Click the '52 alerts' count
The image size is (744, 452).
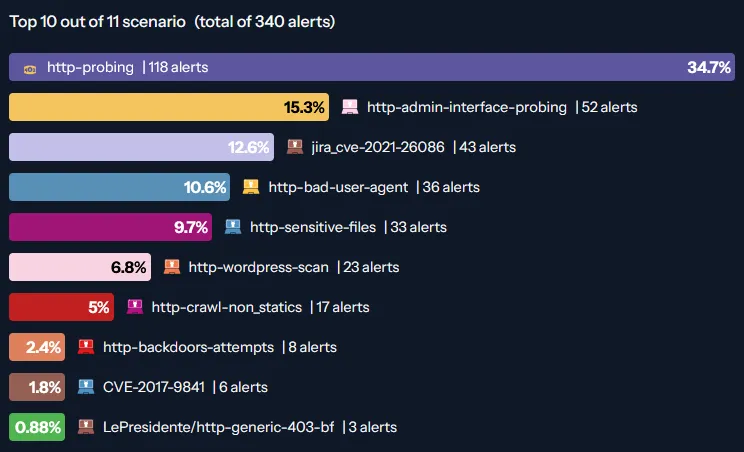click(x=609, y=107)
